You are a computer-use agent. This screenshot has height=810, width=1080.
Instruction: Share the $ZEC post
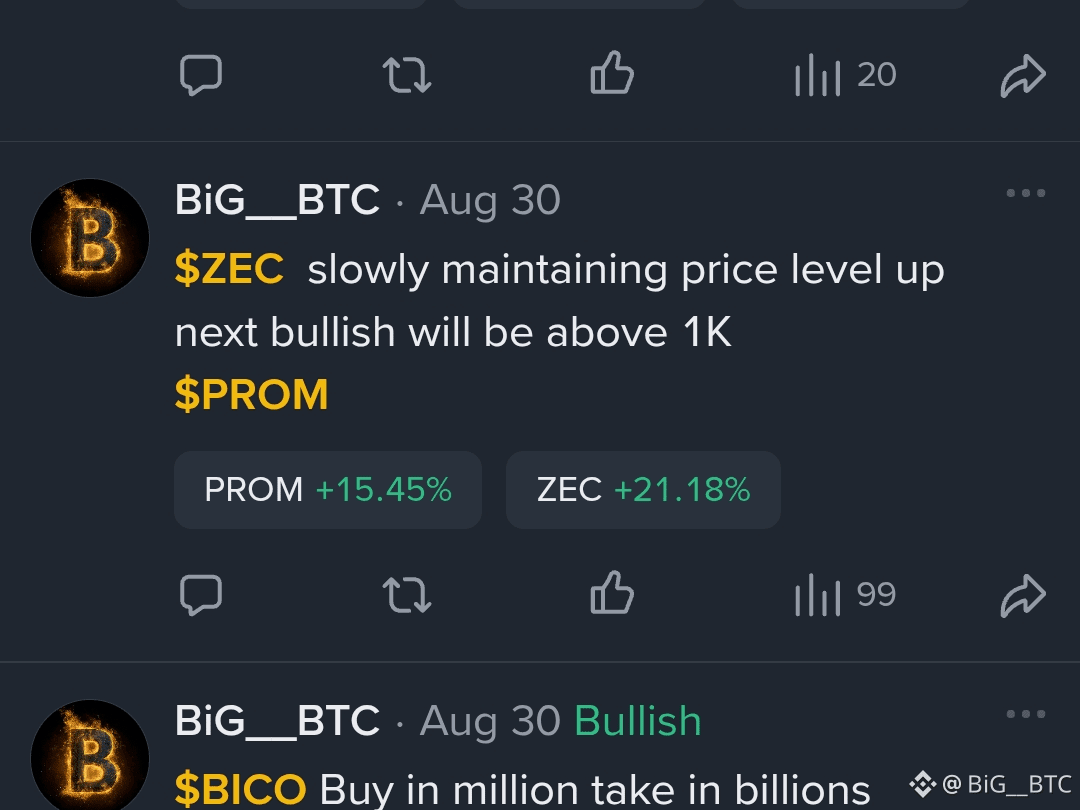tap(1024, 595)
